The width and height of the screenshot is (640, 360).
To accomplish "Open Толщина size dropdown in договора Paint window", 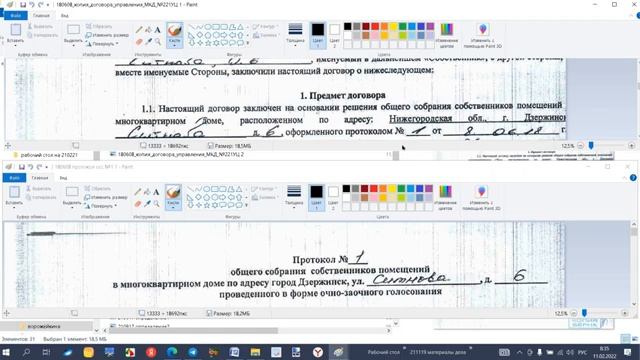I will point(295,35).
